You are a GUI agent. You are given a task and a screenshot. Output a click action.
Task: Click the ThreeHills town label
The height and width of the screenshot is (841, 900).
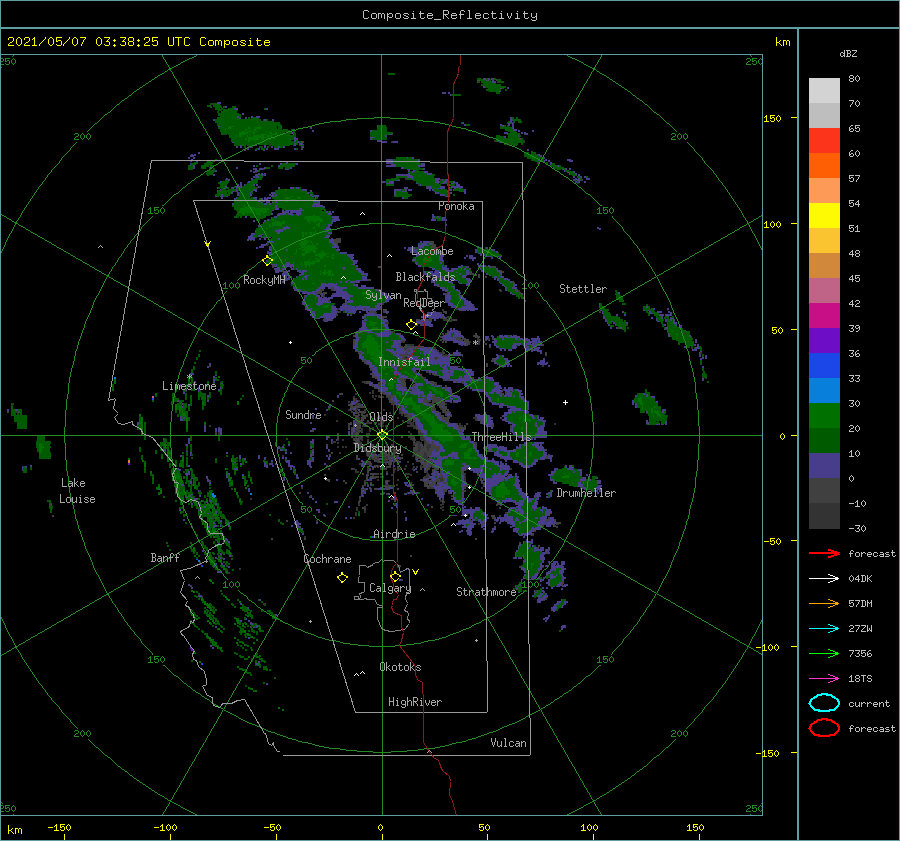pos(502,437)
